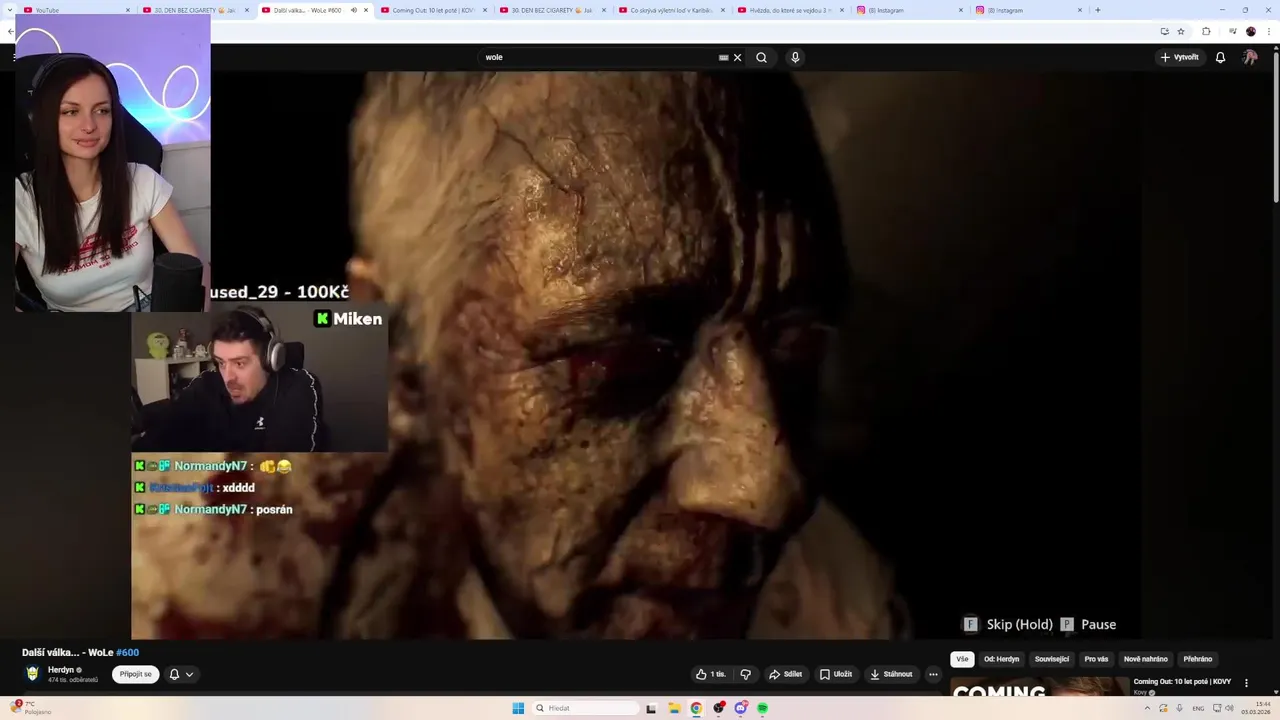
Task: Open the Herdyn channel avatar
Action: [x=32, y=674]
